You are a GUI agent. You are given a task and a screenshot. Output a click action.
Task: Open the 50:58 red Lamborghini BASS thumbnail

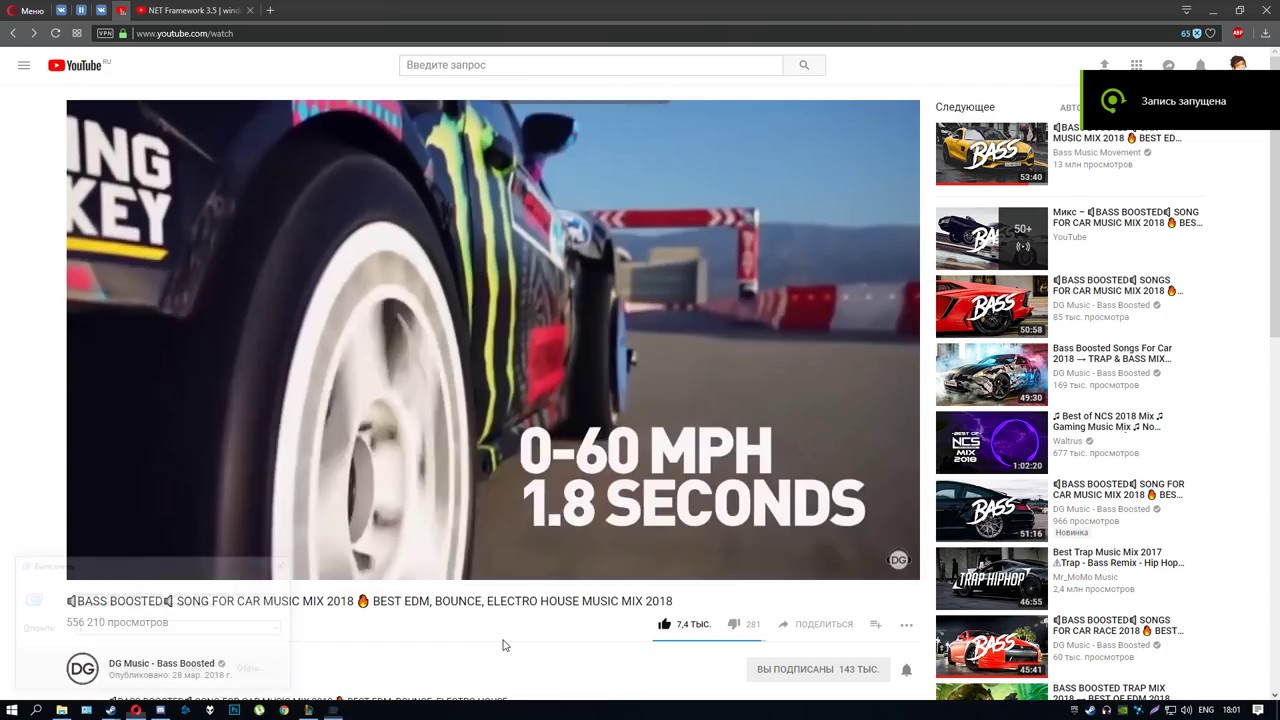(x=991, y=306)
